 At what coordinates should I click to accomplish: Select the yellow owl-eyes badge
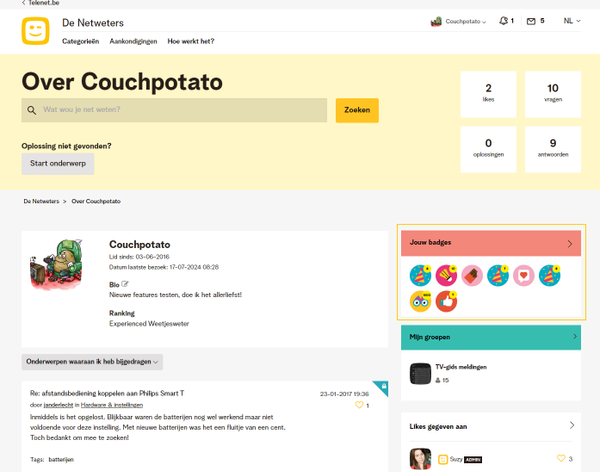(420, 301)
